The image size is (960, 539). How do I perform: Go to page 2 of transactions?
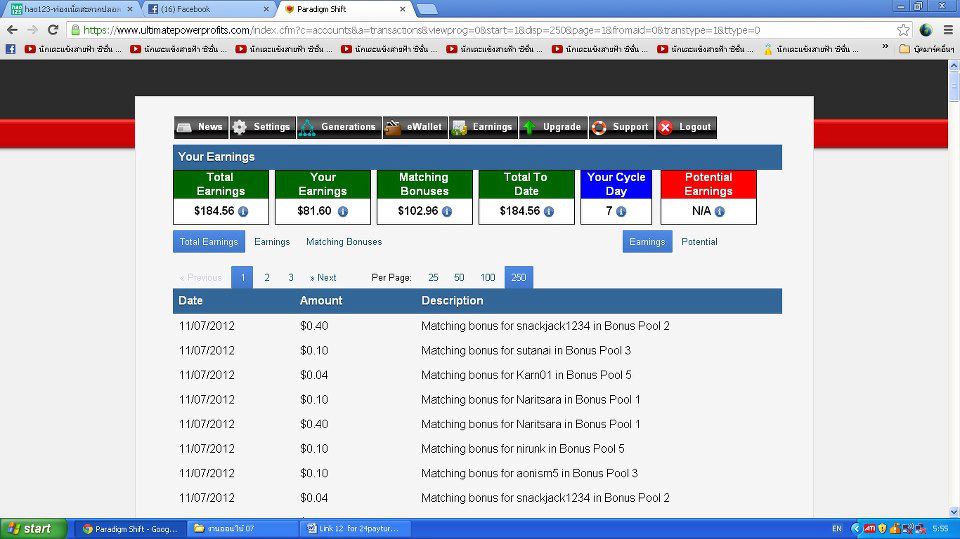(267, 277)
